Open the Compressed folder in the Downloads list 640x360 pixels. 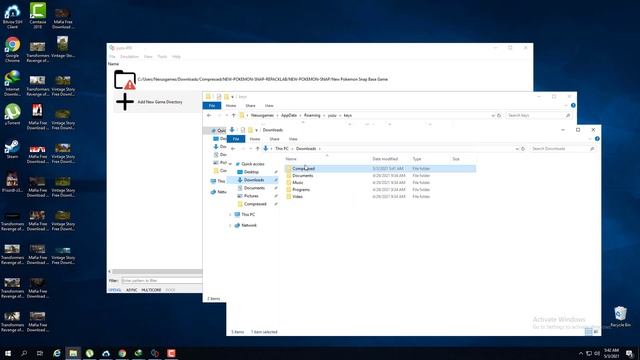[x=304, y=169]
